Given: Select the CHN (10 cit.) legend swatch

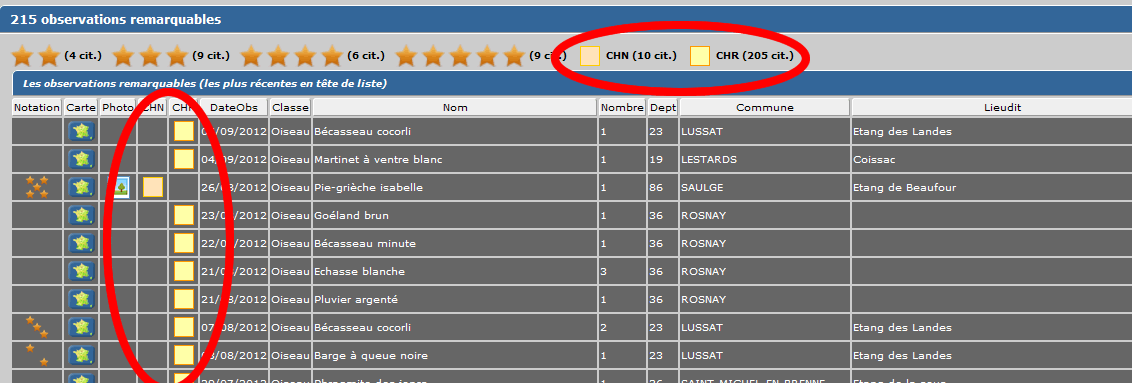Looking at the screenshot, I should point(591,56).
